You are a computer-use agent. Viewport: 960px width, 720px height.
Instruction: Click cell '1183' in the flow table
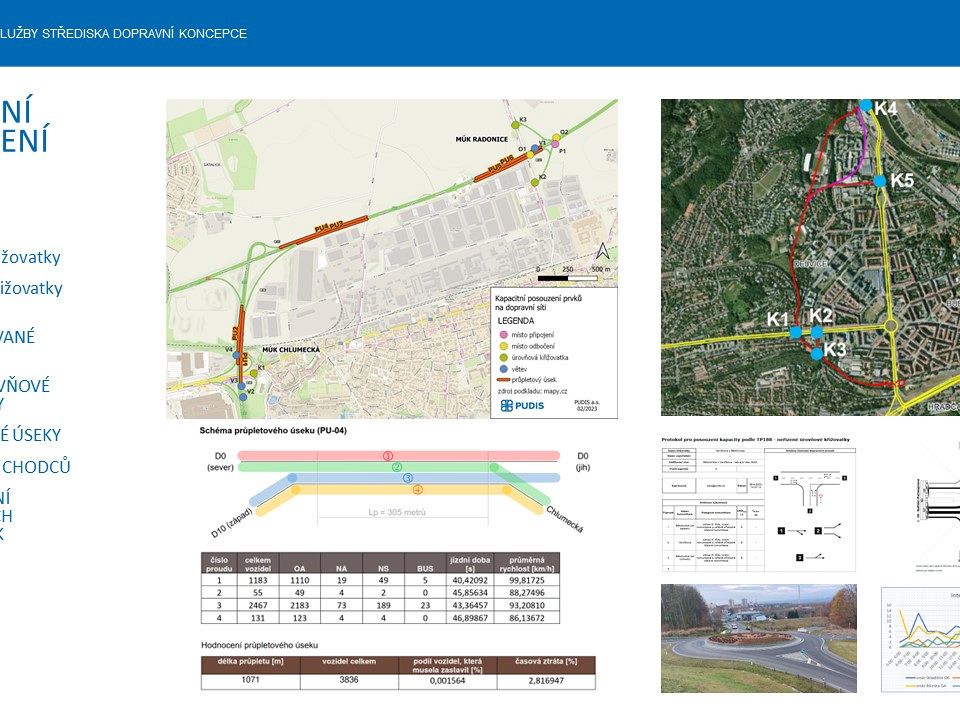[258, 580]
